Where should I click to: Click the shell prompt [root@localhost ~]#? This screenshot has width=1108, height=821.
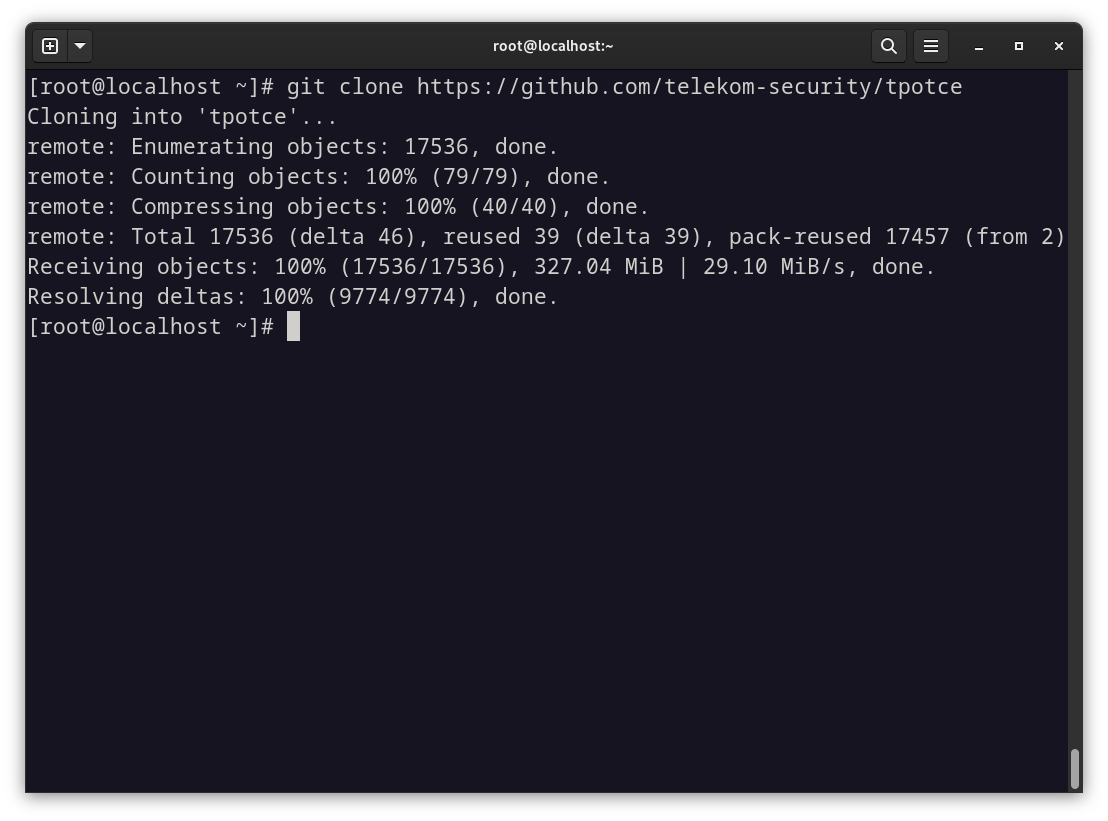click(x=150, y=326)
